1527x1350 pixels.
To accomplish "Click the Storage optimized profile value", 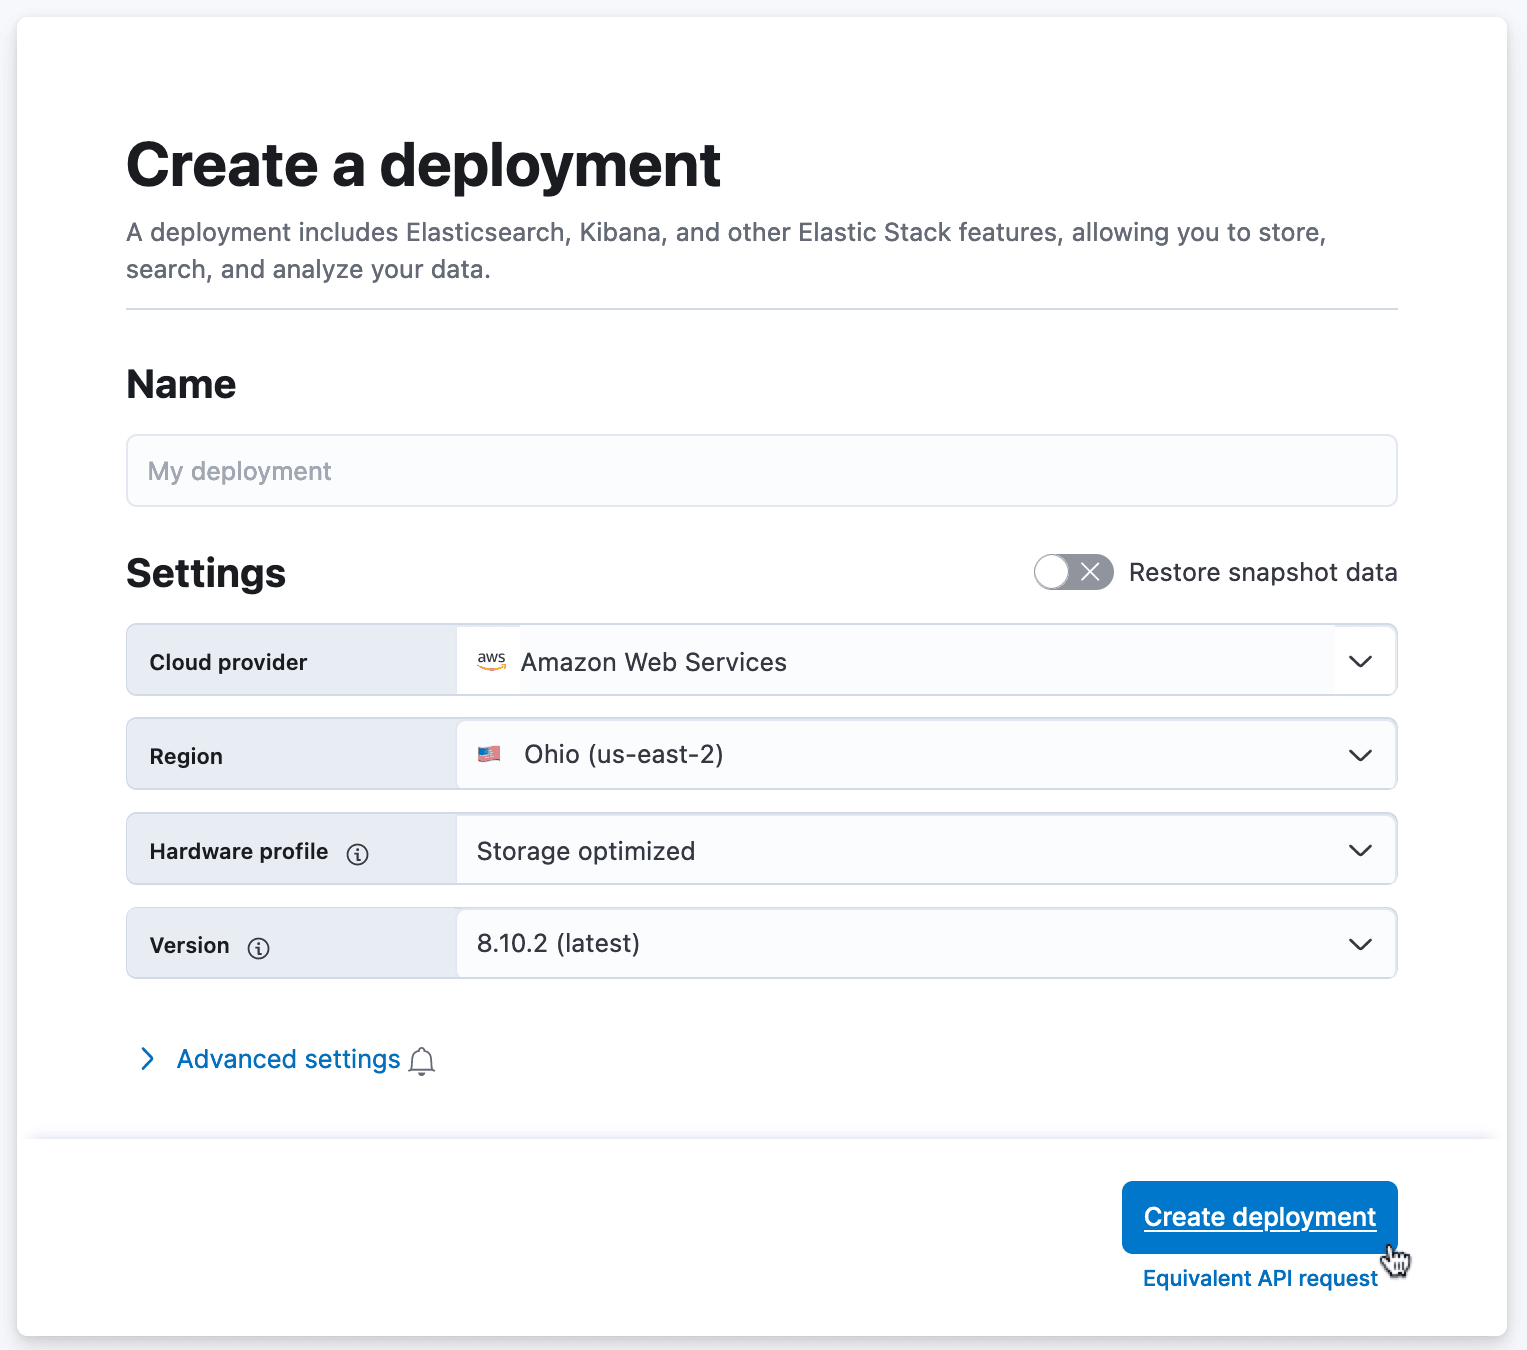I will (x=585, y=851).
